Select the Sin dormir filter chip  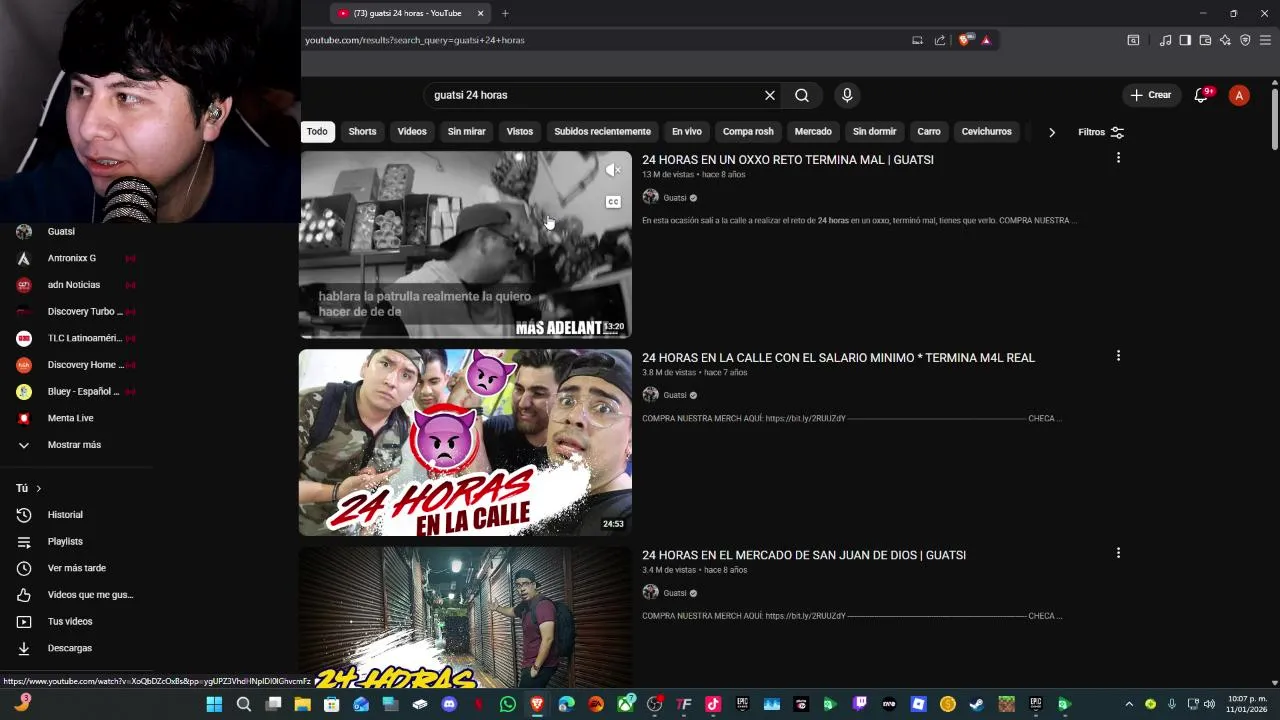point(875,132)
